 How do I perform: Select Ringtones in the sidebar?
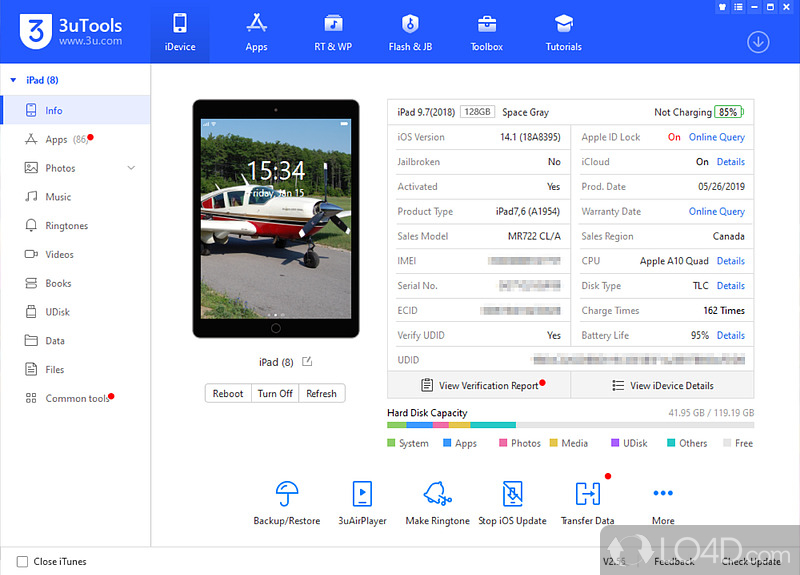[66, 226]
